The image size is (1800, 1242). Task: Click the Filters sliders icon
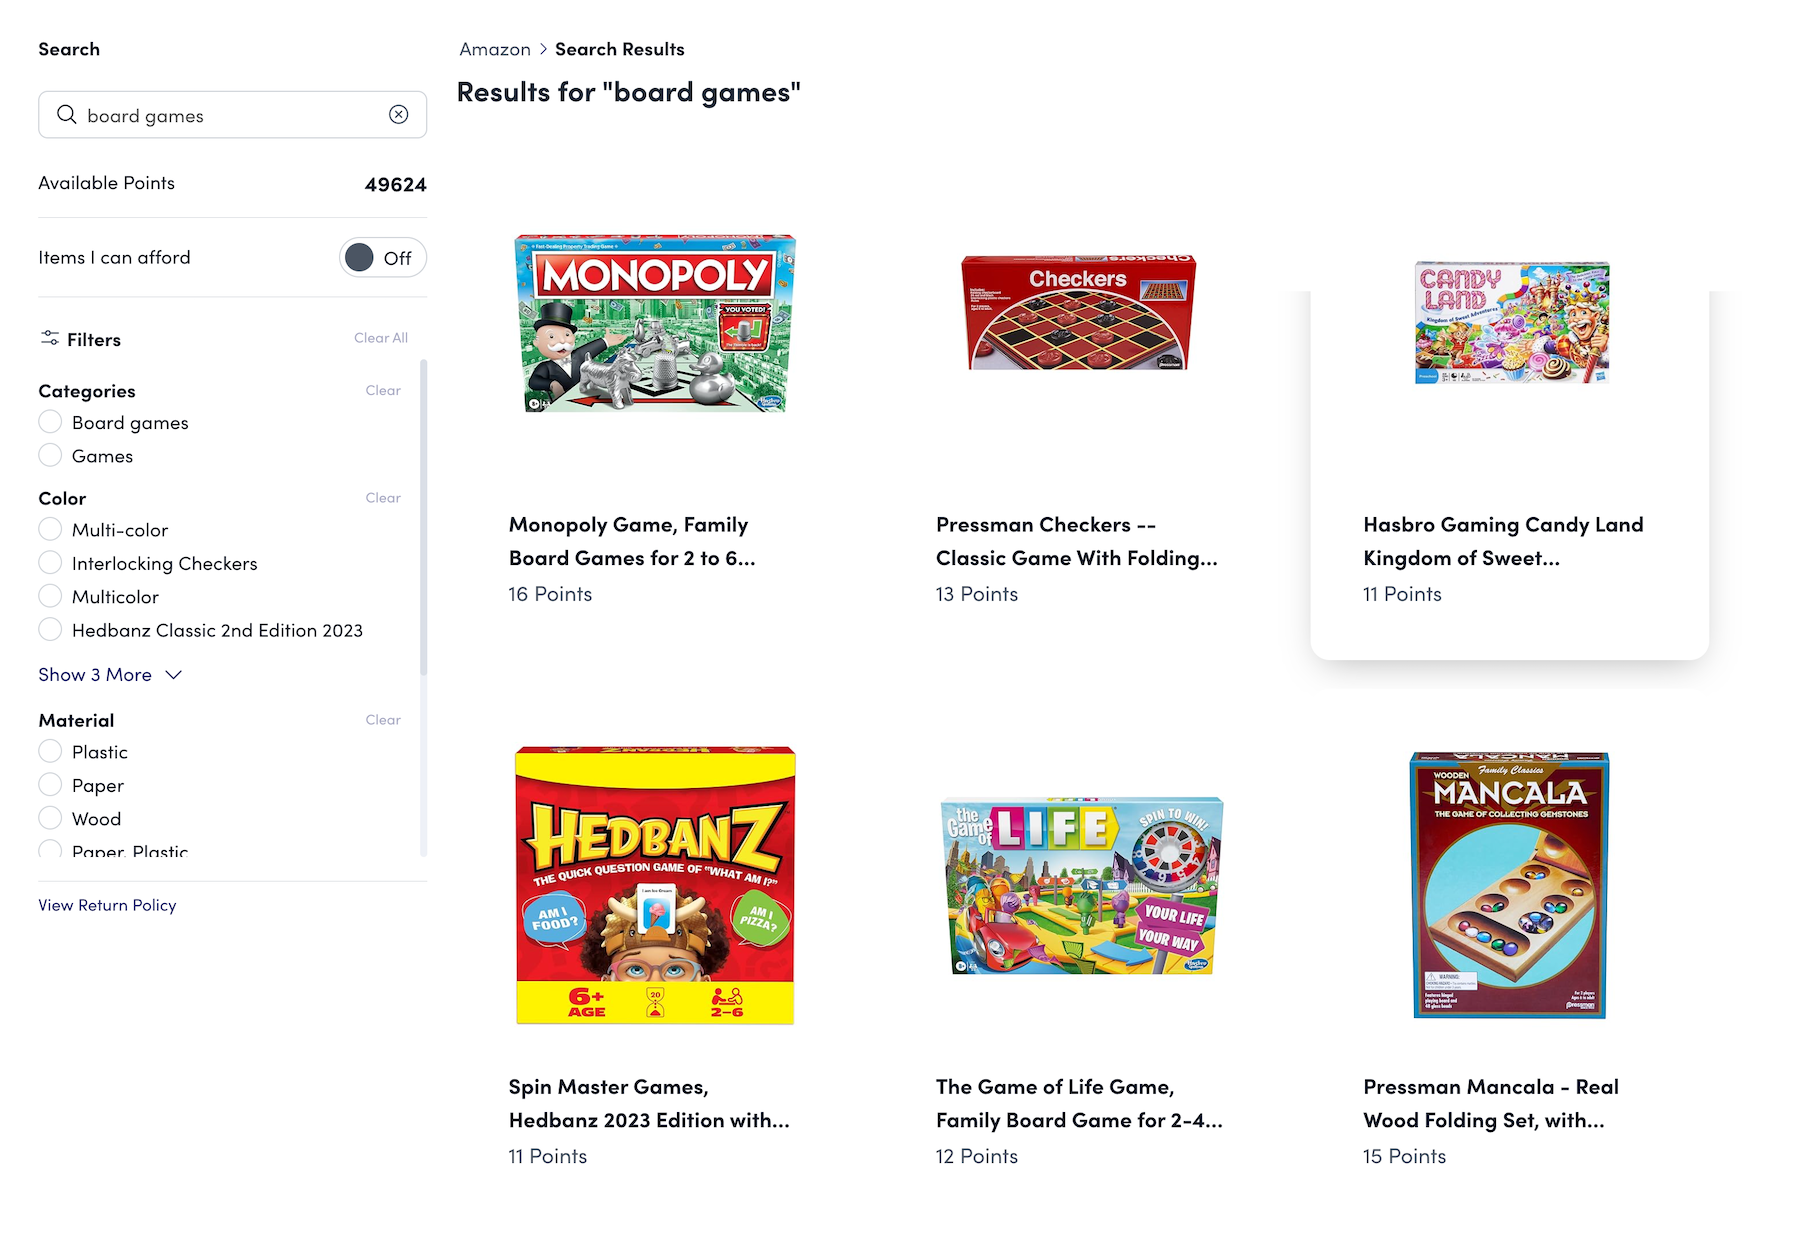[50, 339]
